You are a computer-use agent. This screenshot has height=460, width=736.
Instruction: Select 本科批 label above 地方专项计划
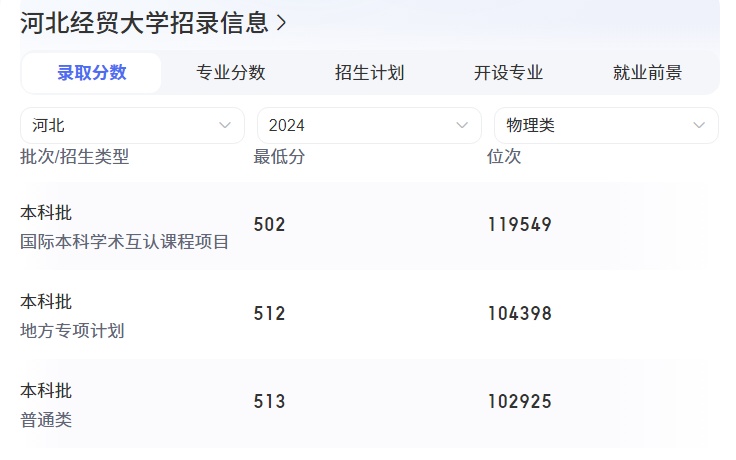click(46, 302)
